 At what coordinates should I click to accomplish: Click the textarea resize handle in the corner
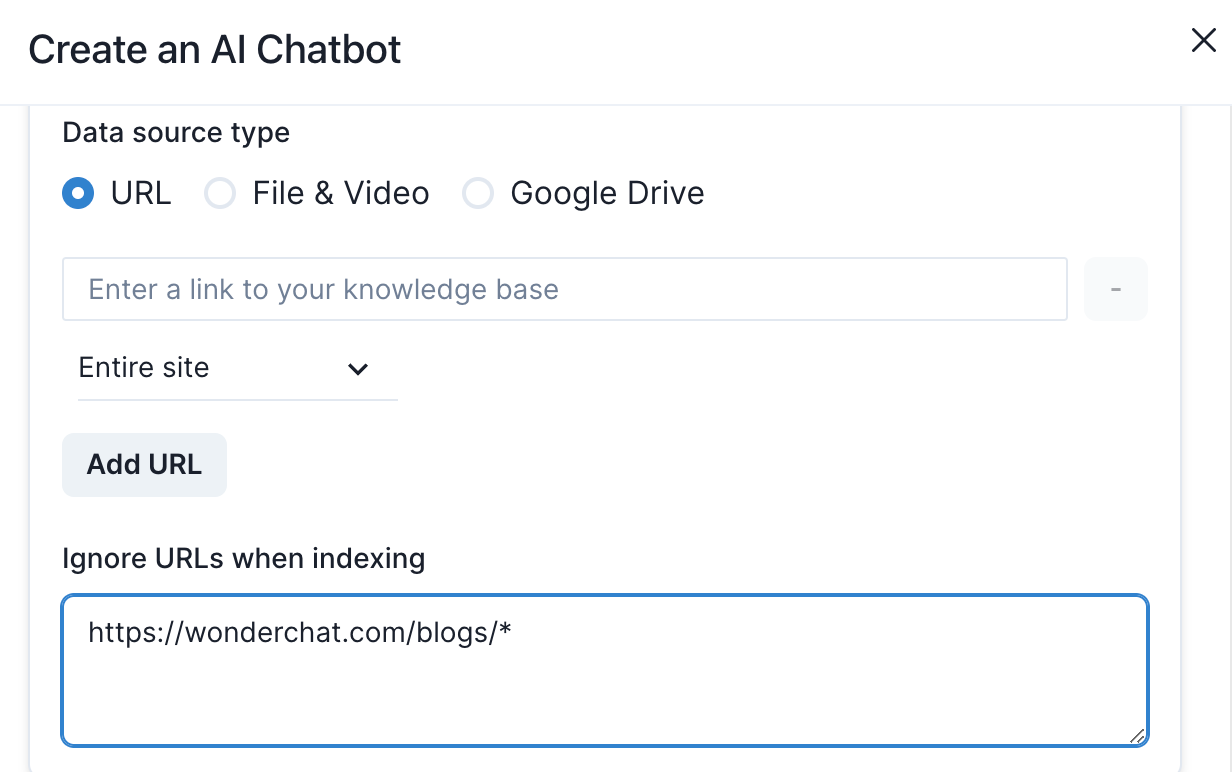click(1137, 735)
